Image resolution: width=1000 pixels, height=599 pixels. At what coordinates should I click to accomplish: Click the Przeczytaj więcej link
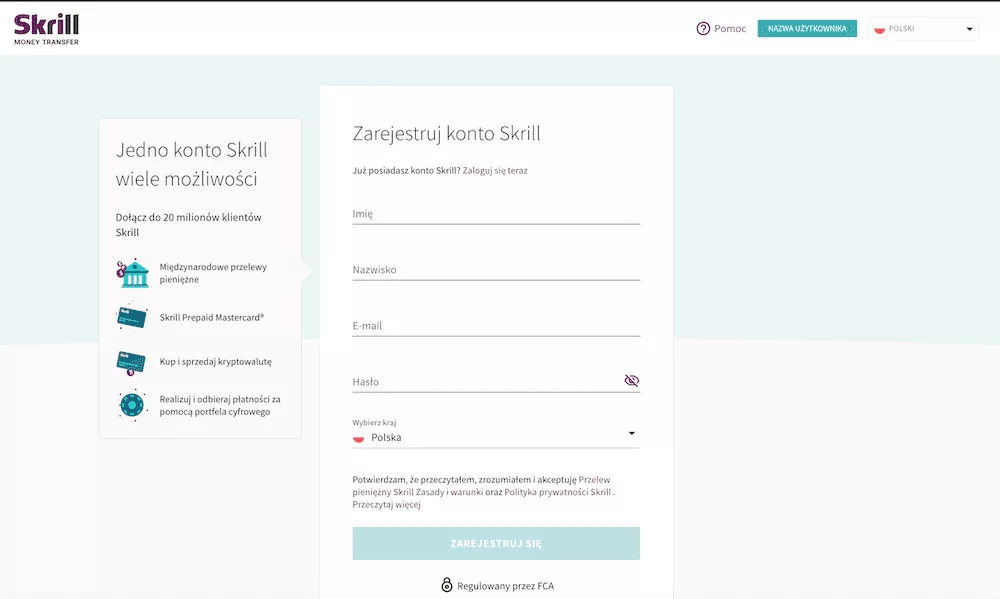386,505
